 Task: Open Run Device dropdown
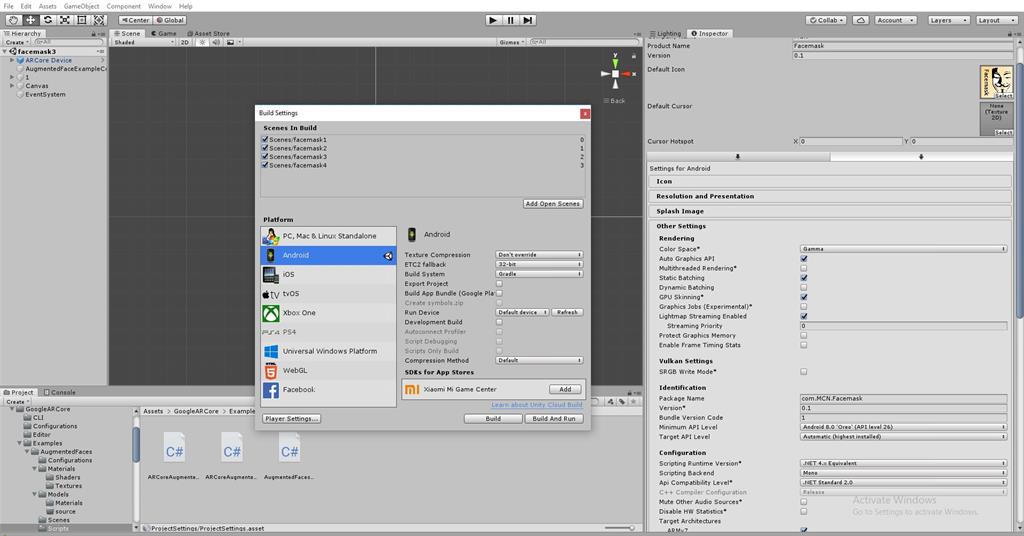pos(522,312)
